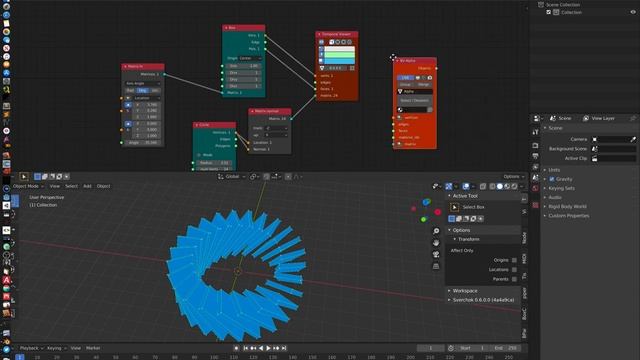Click the X-ray toggle icon in viewport header
Image resolution: width=640 pixels, height=360 pixels.
point(483,187)
